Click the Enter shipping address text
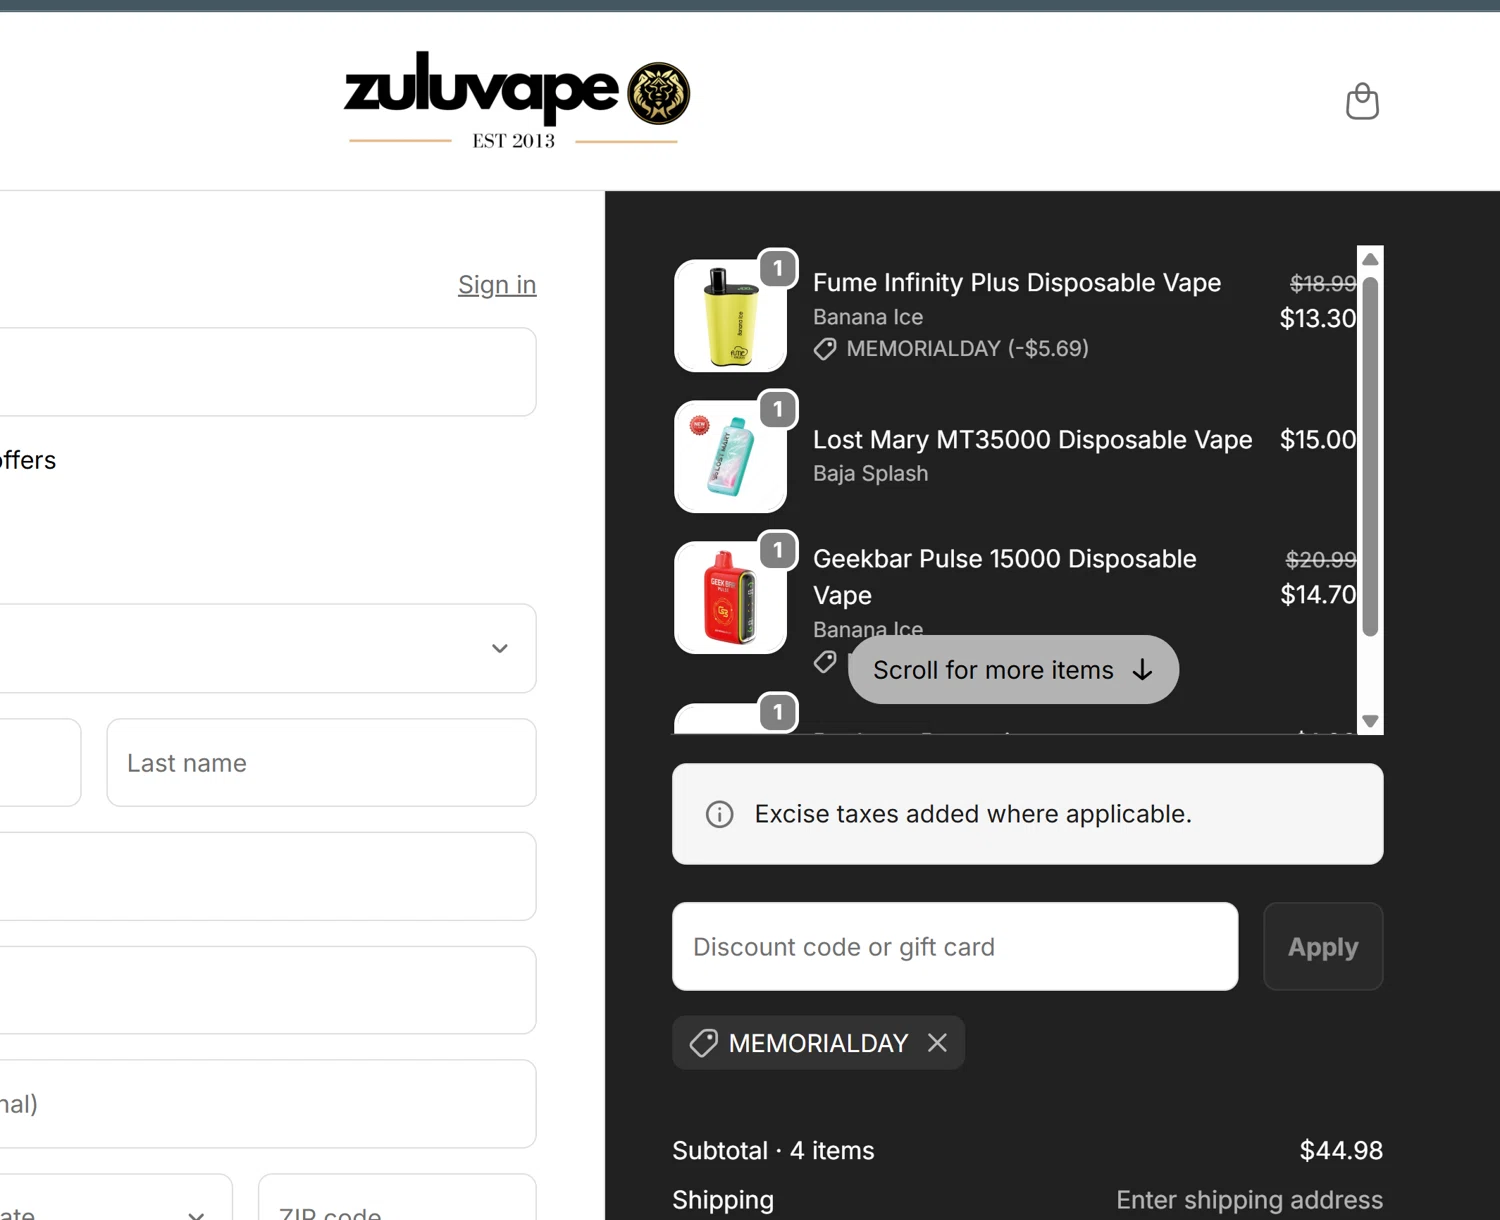This screenshot has height=1220, width=1500. tap(1249, 1200)
